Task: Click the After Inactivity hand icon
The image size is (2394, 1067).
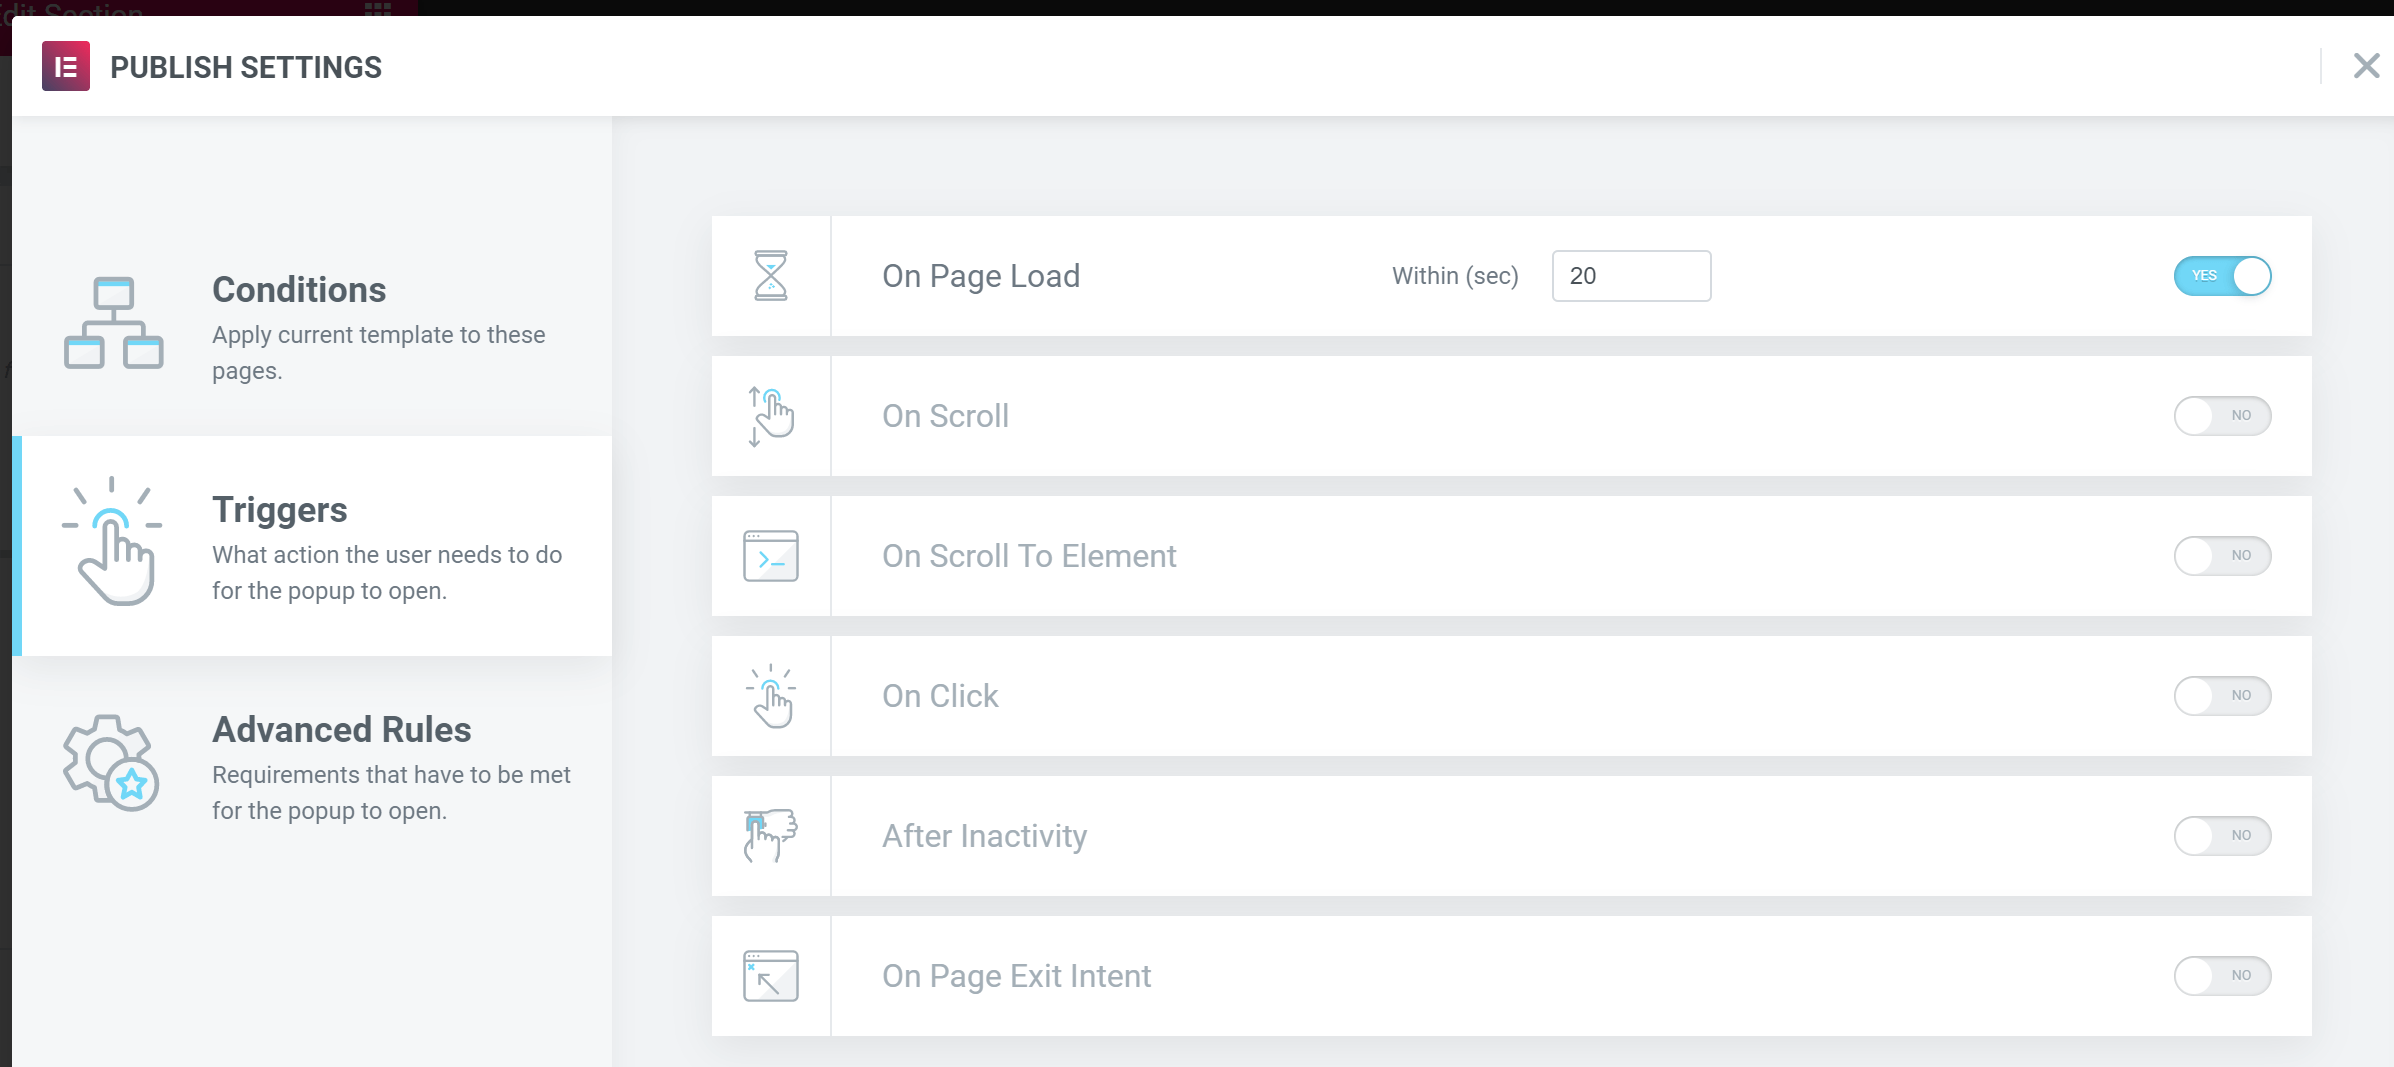Action: 771,836
